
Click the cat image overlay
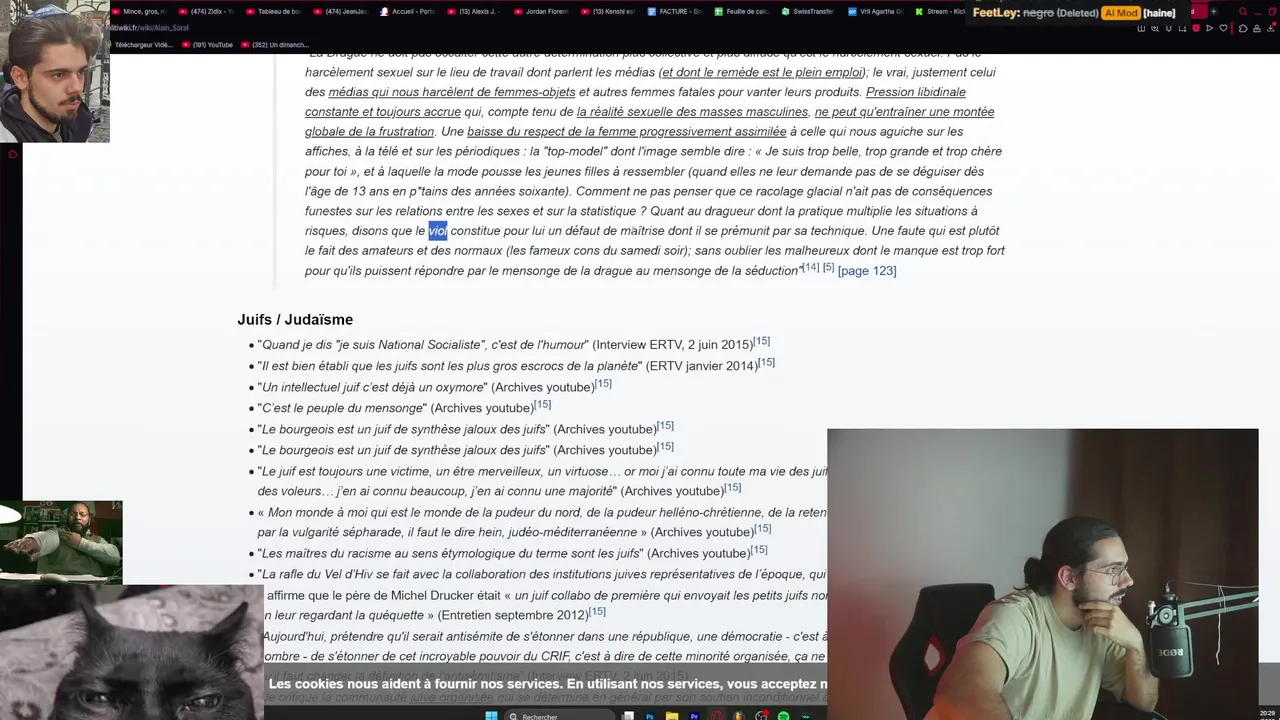(132, 652)
